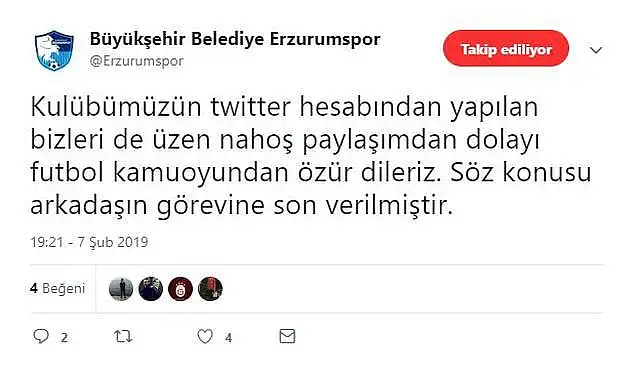Click the reply count number 2

coord(64,338)
